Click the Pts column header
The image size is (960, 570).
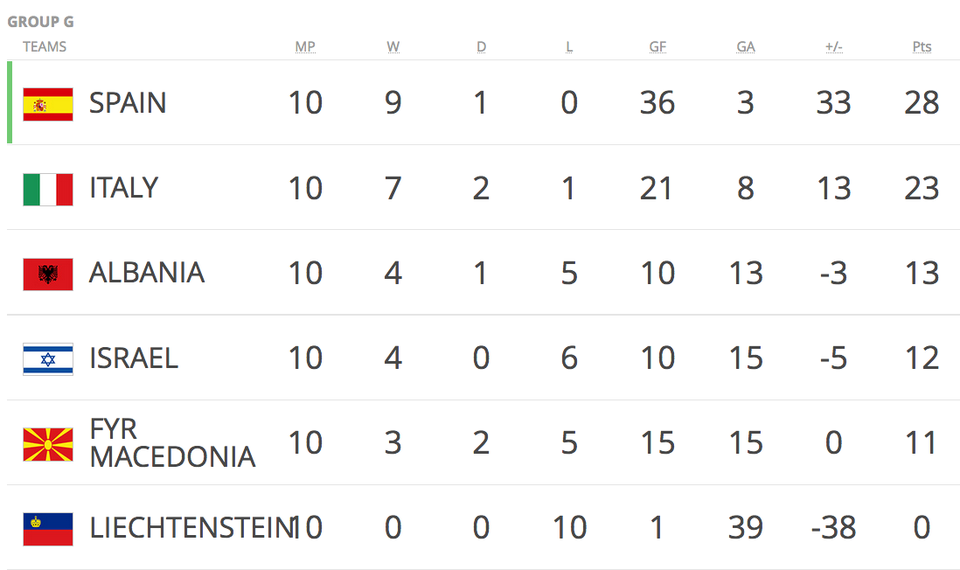[x=921, y=47]
